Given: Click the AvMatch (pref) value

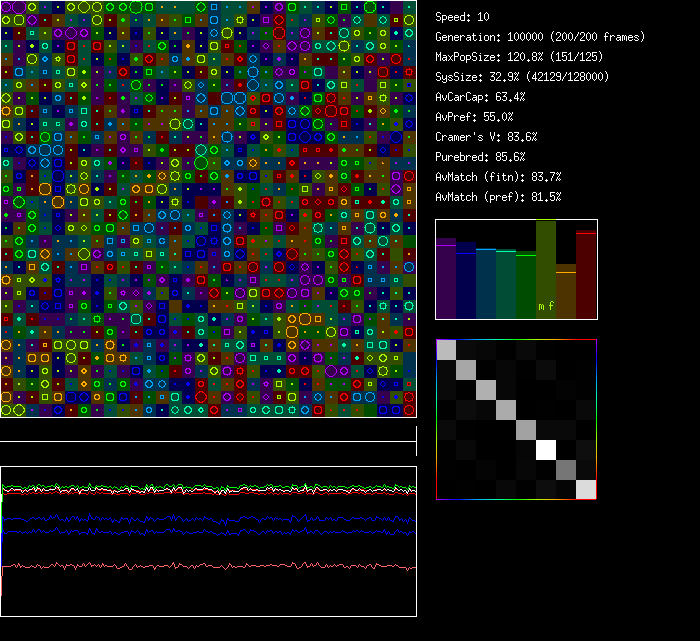Looking at the screenshot, I should click(x=498, y=197).
